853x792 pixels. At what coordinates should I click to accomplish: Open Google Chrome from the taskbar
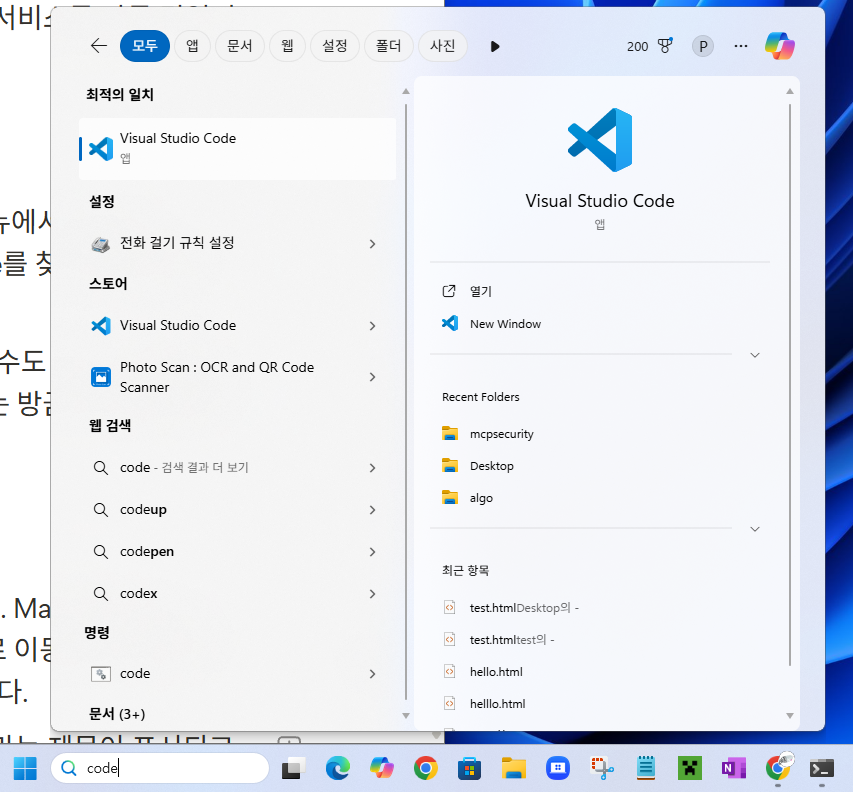coord(426,768)
